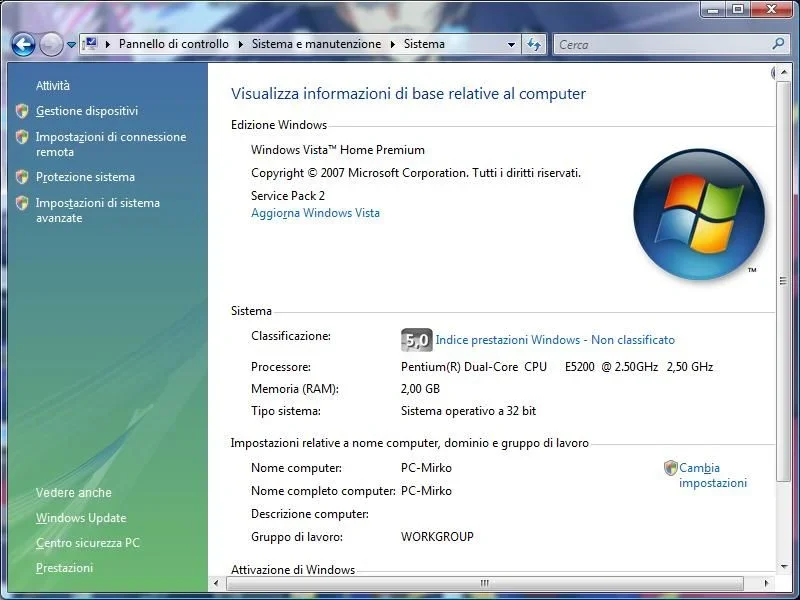Screen dimensions: 800x600
Task: Expand the arrow before Pannello di controllo
Action: (108, 44)
